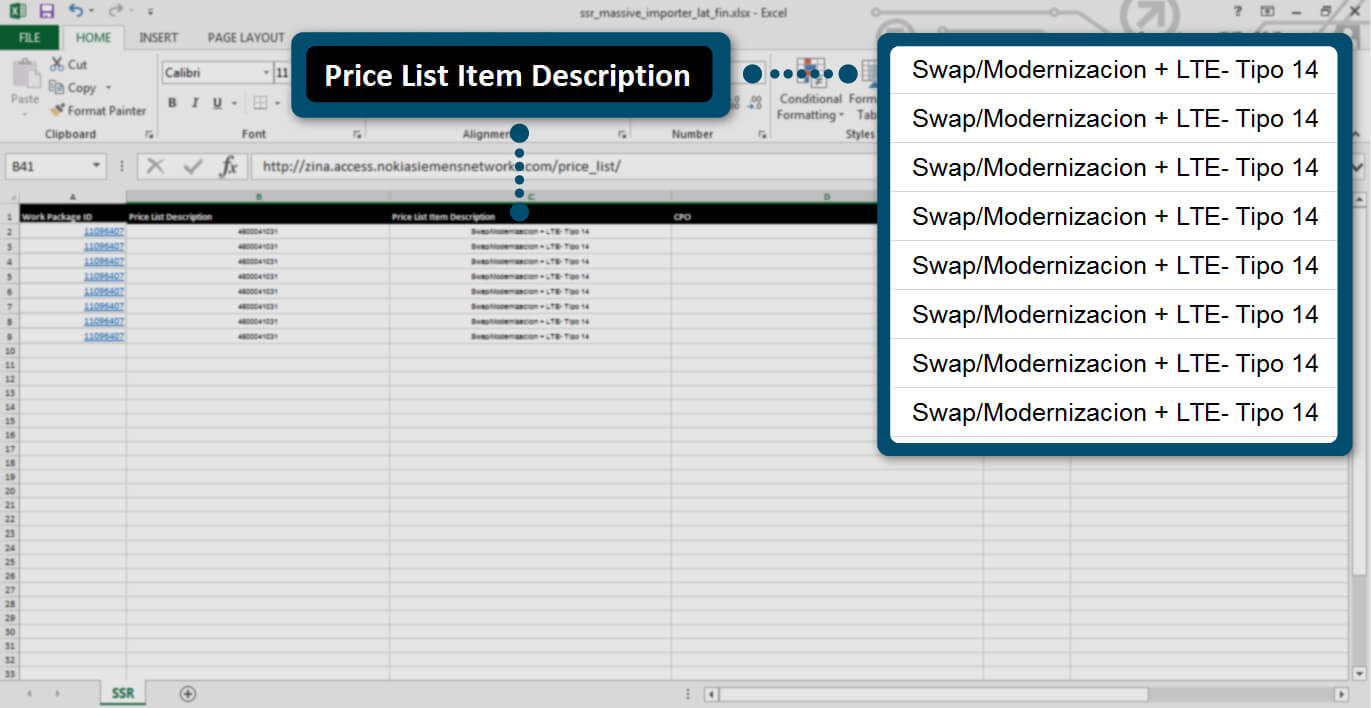Click the Cut scissors icon
1371x708 pixels.
coord(57,64)
